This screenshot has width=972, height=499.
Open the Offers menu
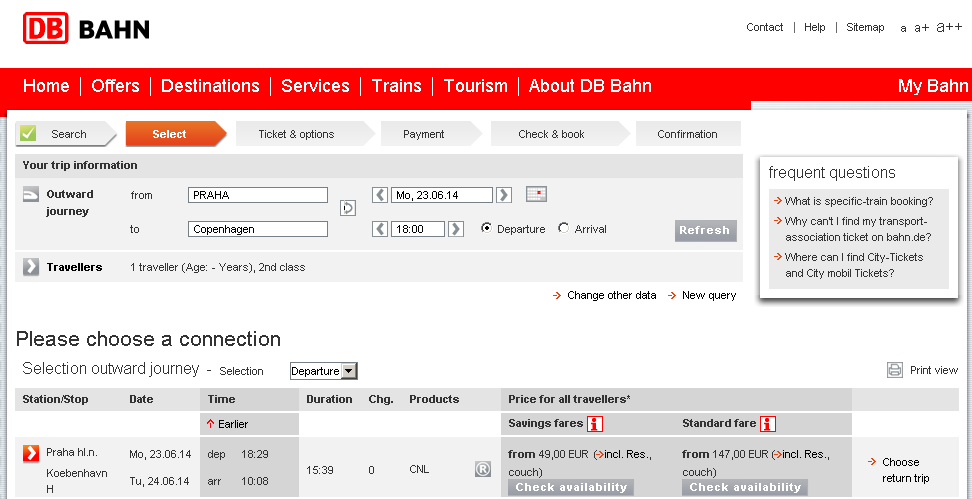115,86
